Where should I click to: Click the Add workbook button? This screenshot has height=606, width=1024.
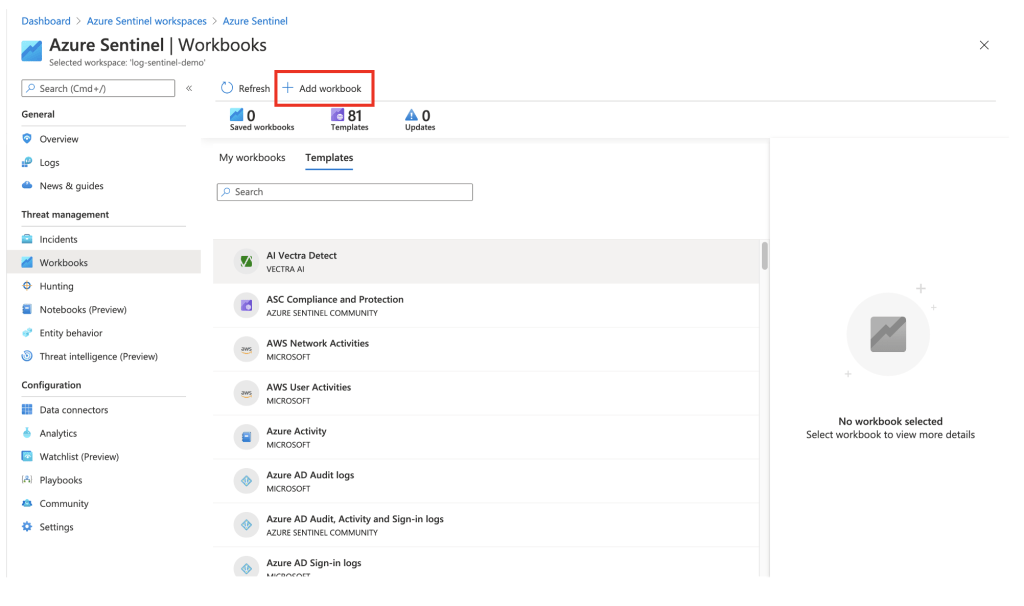[323, 89]
